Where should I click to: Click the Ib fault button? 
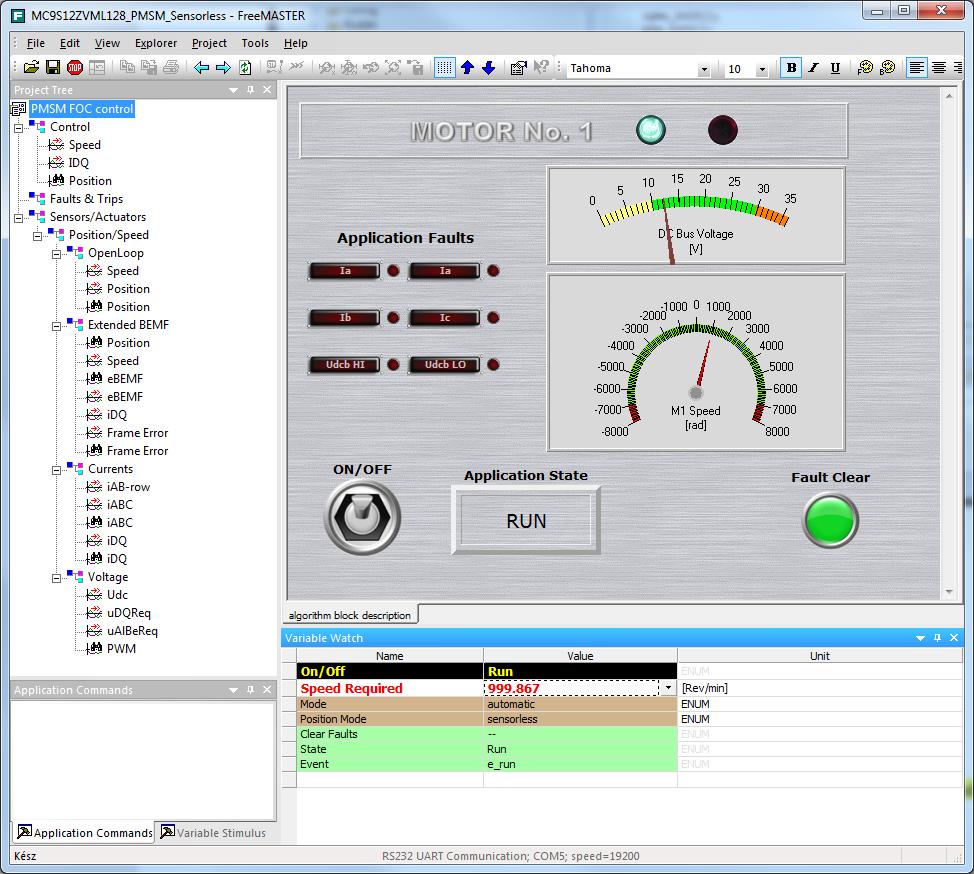click(x=345, y=317)
